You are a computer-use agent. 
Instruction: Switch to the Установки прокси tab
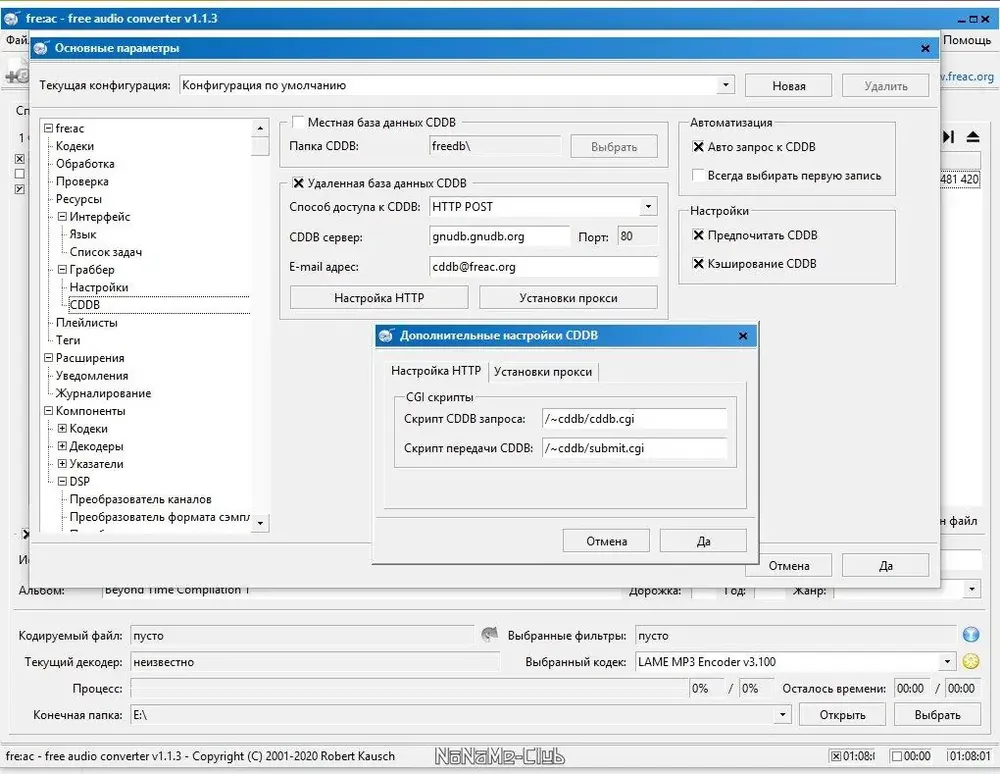tap(543, 372)
